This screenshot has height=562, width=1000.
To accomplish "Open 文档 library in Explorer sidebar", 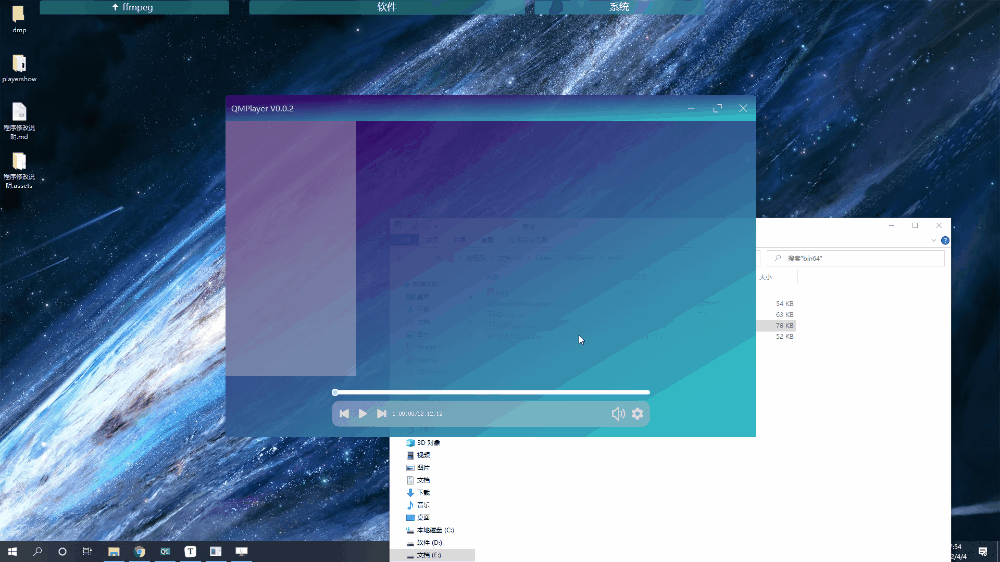I will pos(423,480).
